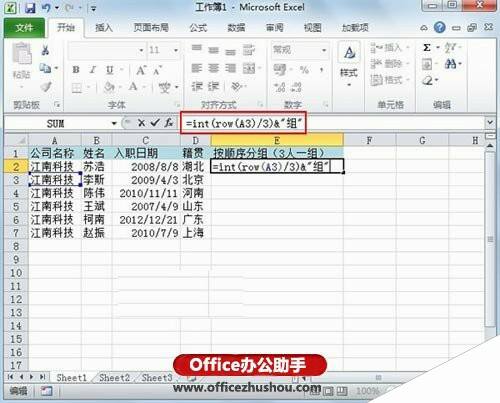Open the File (文件) tab
The width and height of the screenshot is (500, 403).
(x=24, y=28)
